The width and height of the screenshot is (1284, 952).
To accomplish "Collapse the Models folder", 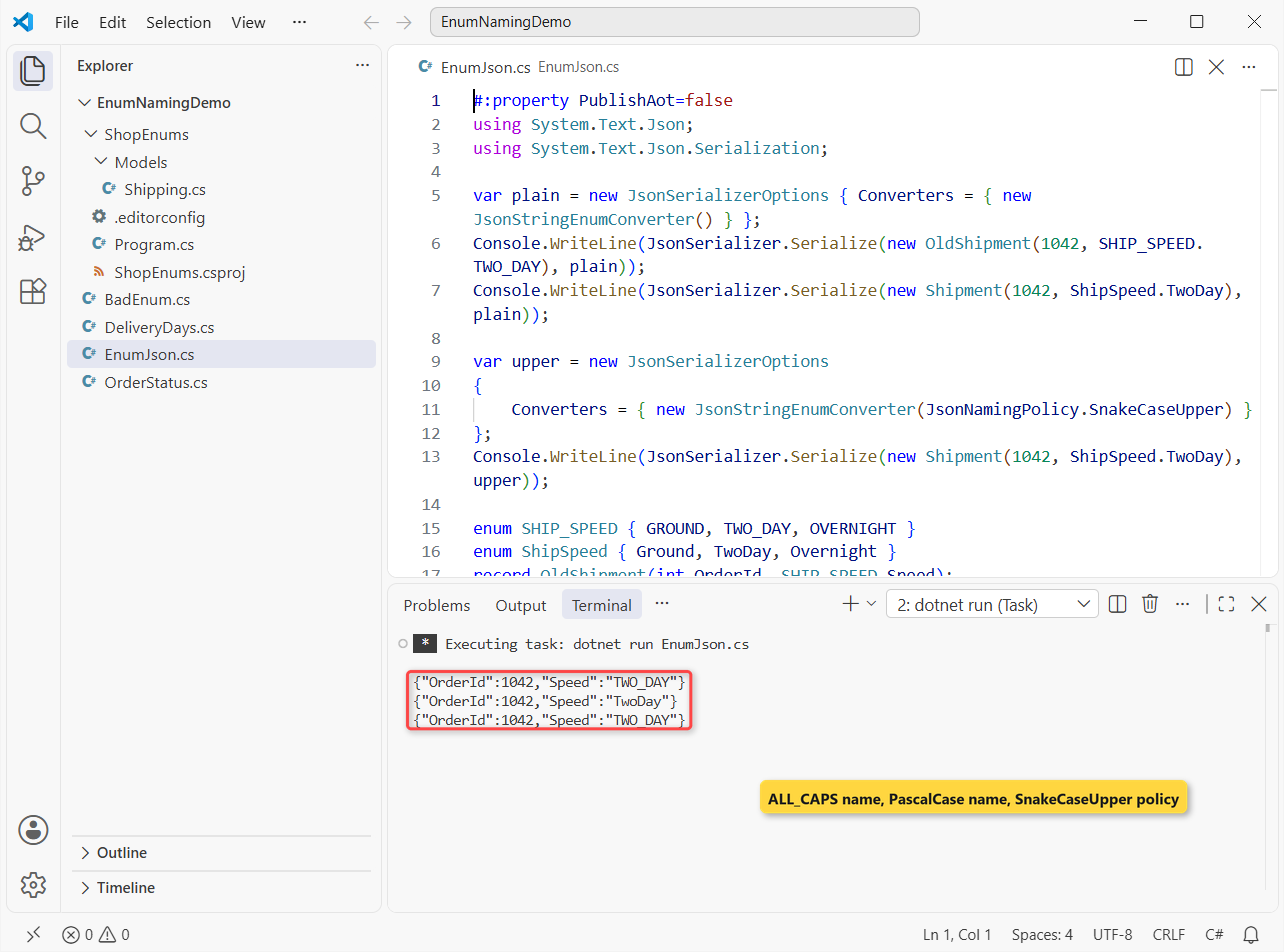I will tap(101, 162).
